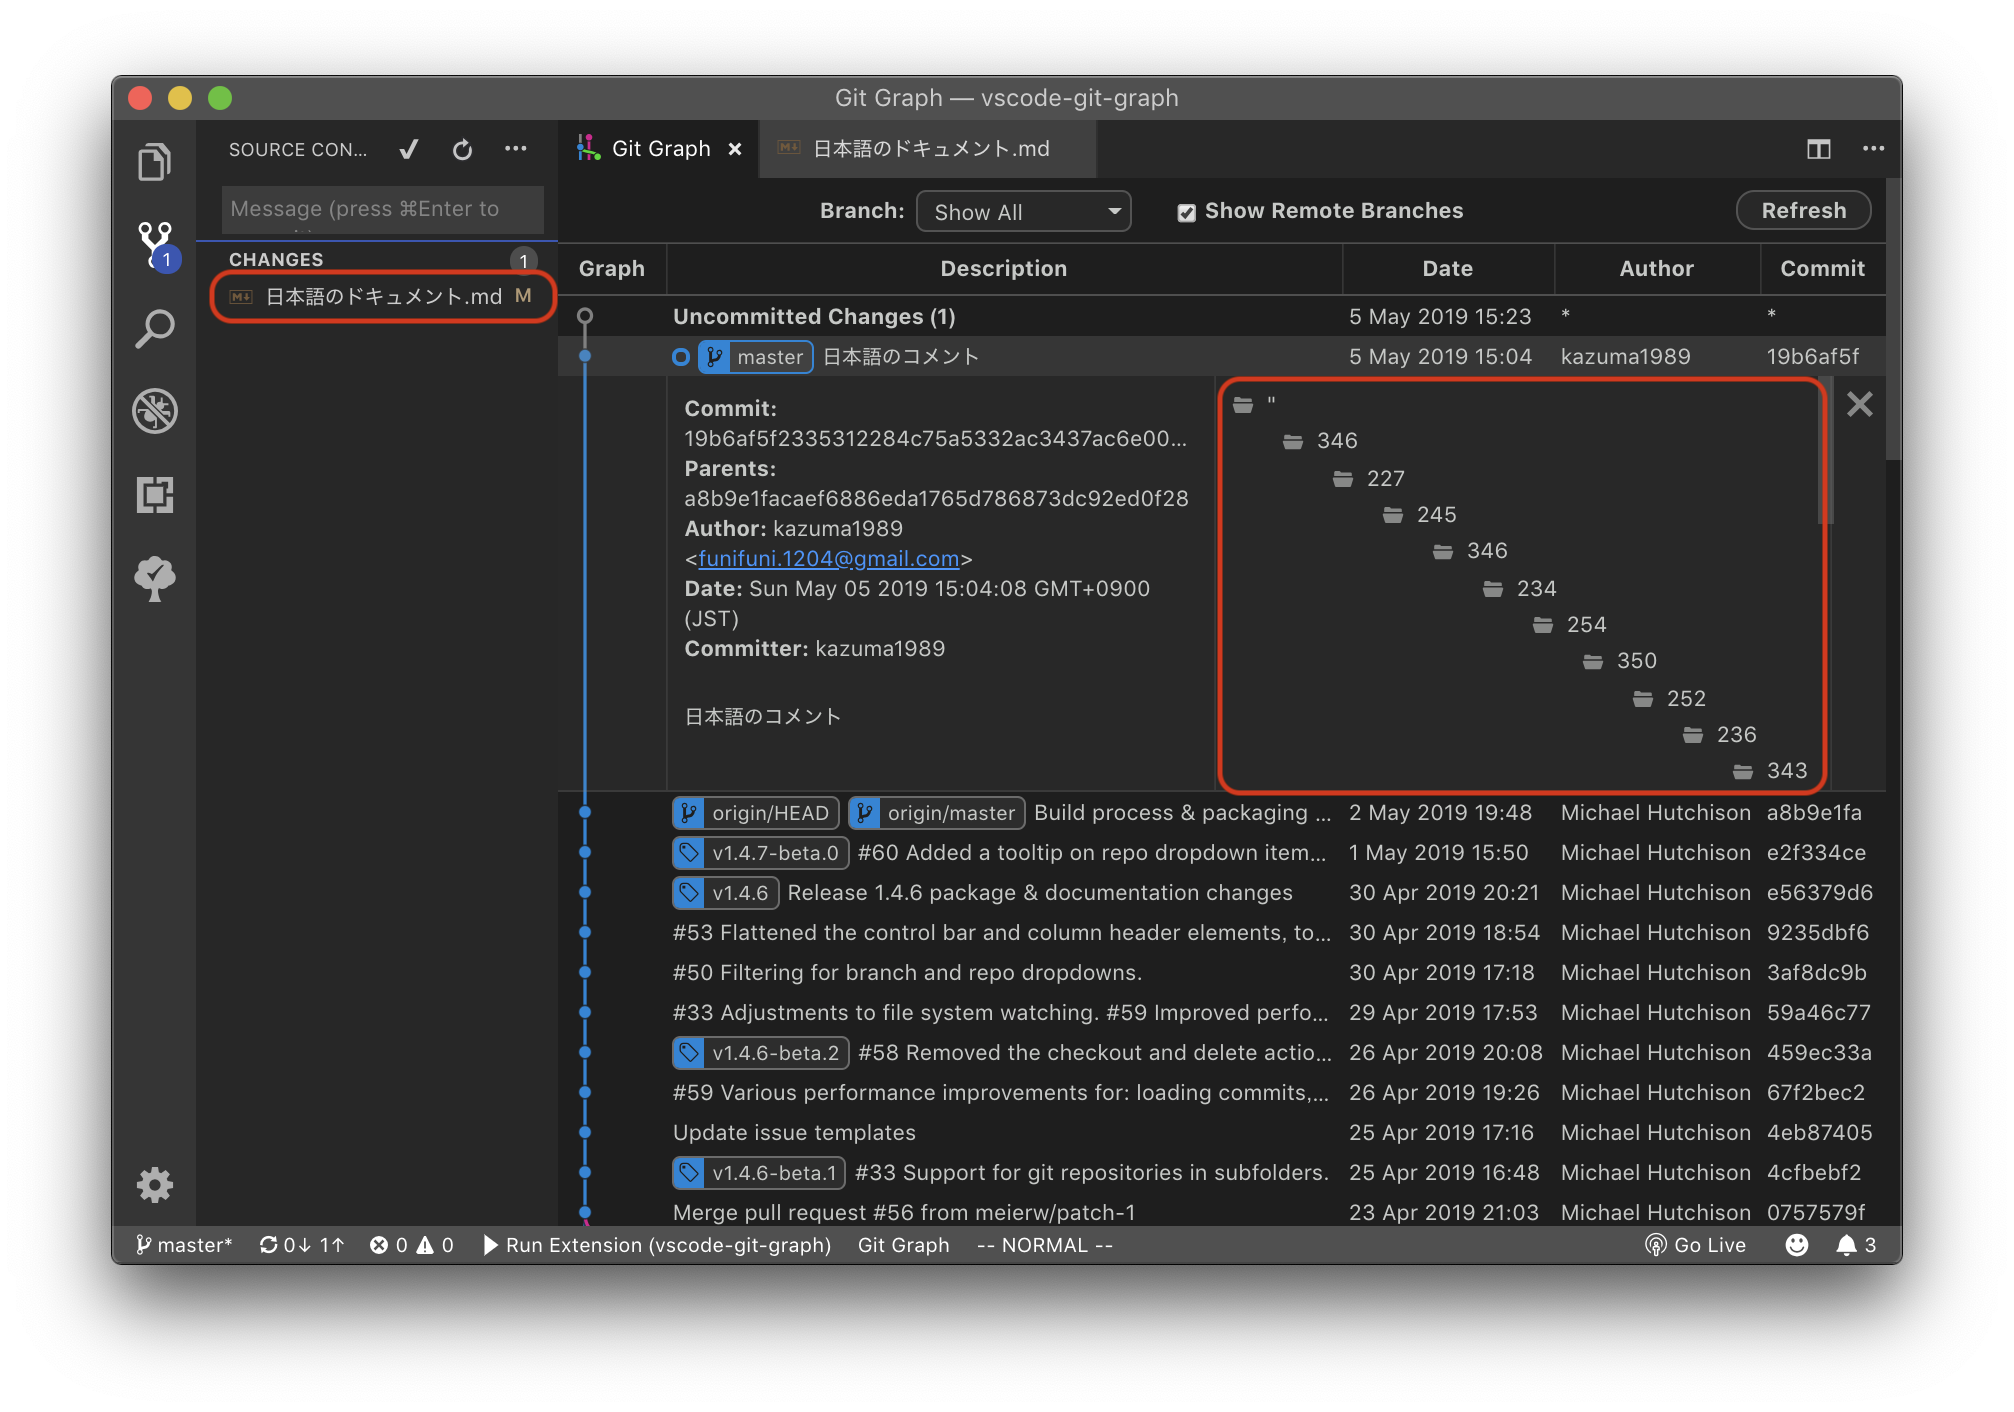
Task: Open the Branch Show All dropdown
Action: click(x=1023, y=211)
